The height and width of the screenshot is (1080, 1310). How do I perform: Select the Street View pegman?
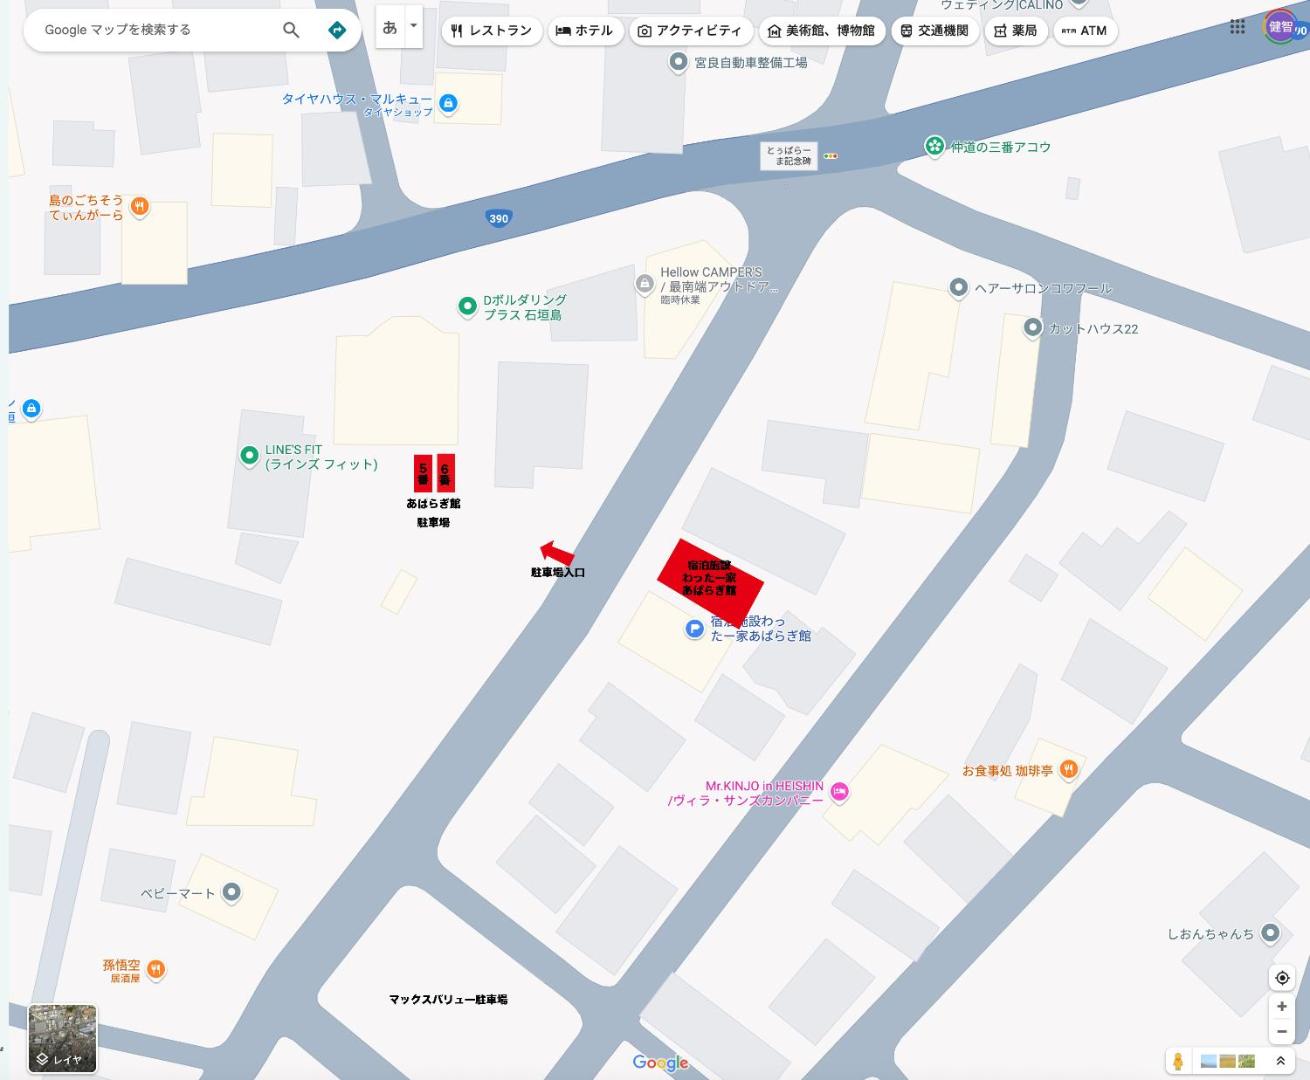pyautogui.click(x=1179, y=1061)
